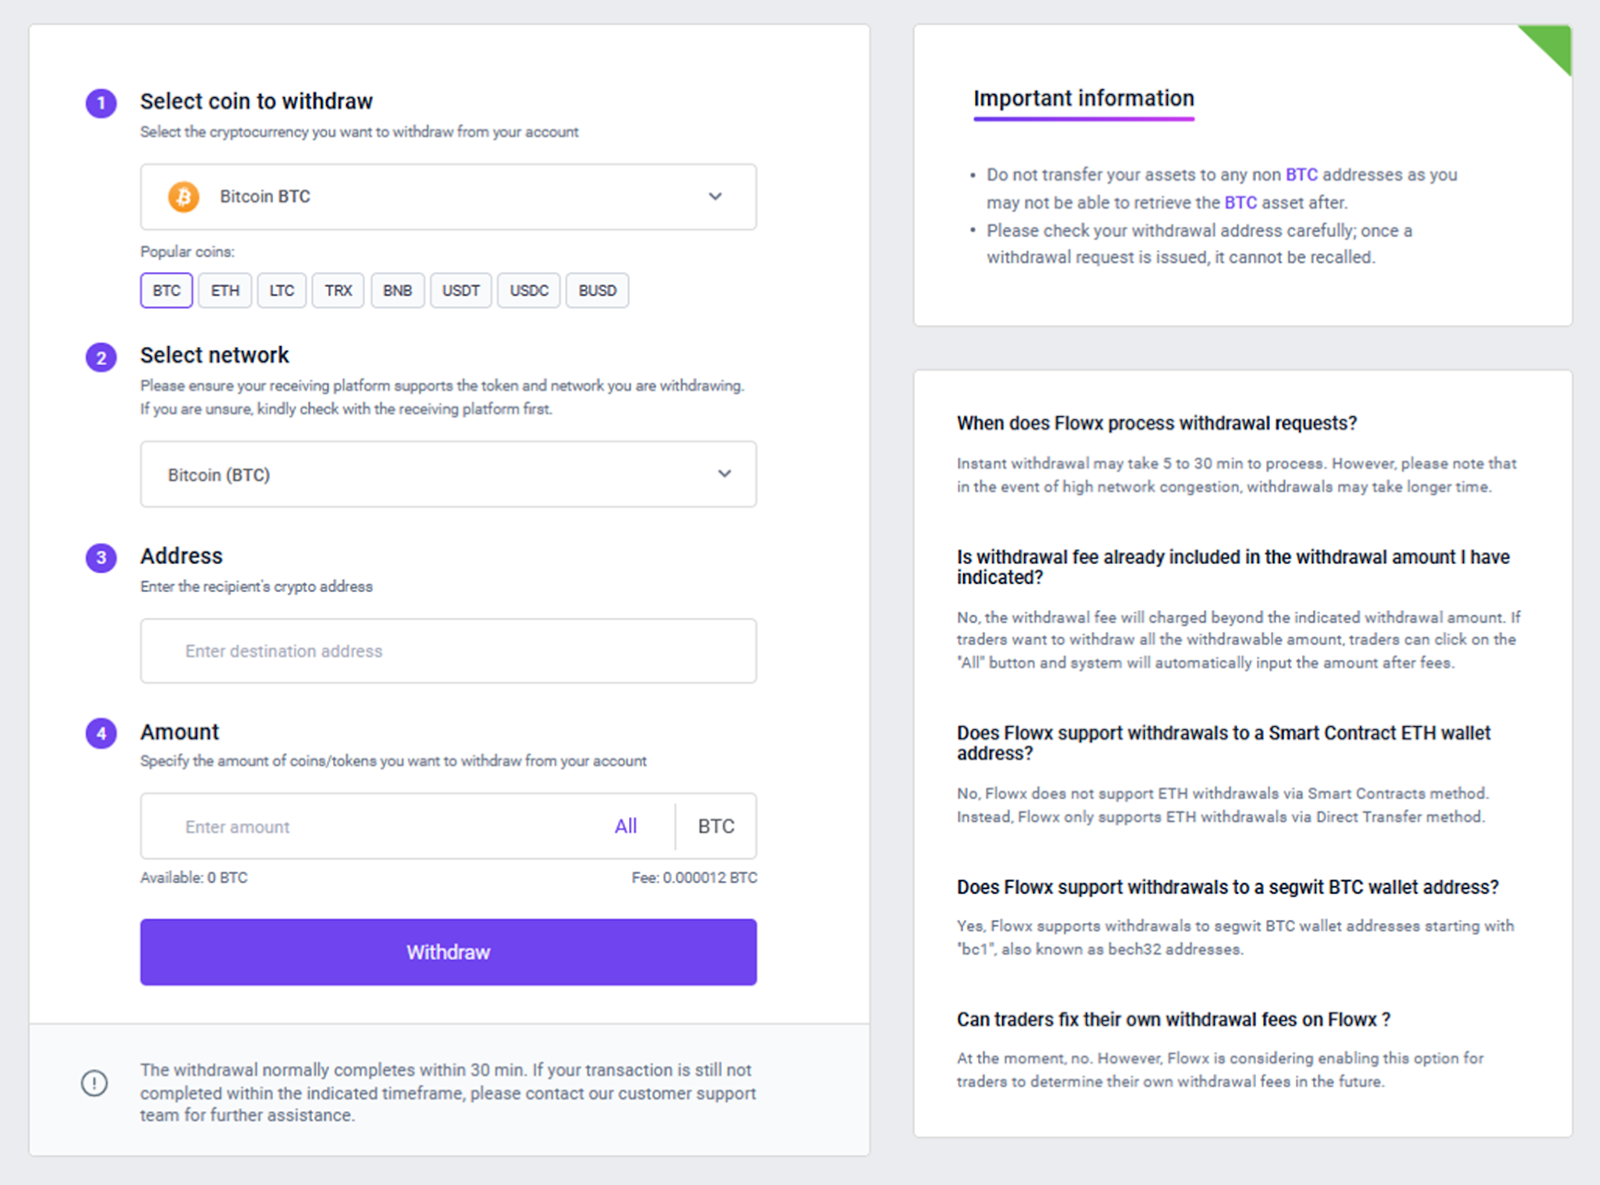Click the step 4 number badge

(x=101, y=733)
